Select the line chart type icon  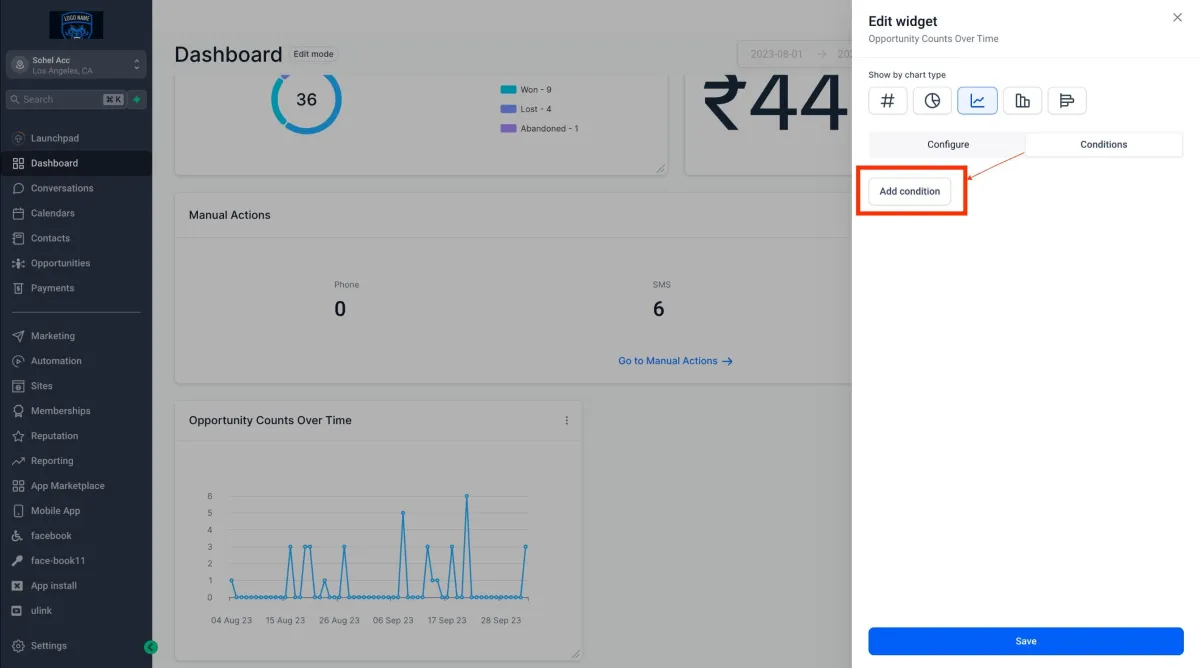click(x=977, y=101)
